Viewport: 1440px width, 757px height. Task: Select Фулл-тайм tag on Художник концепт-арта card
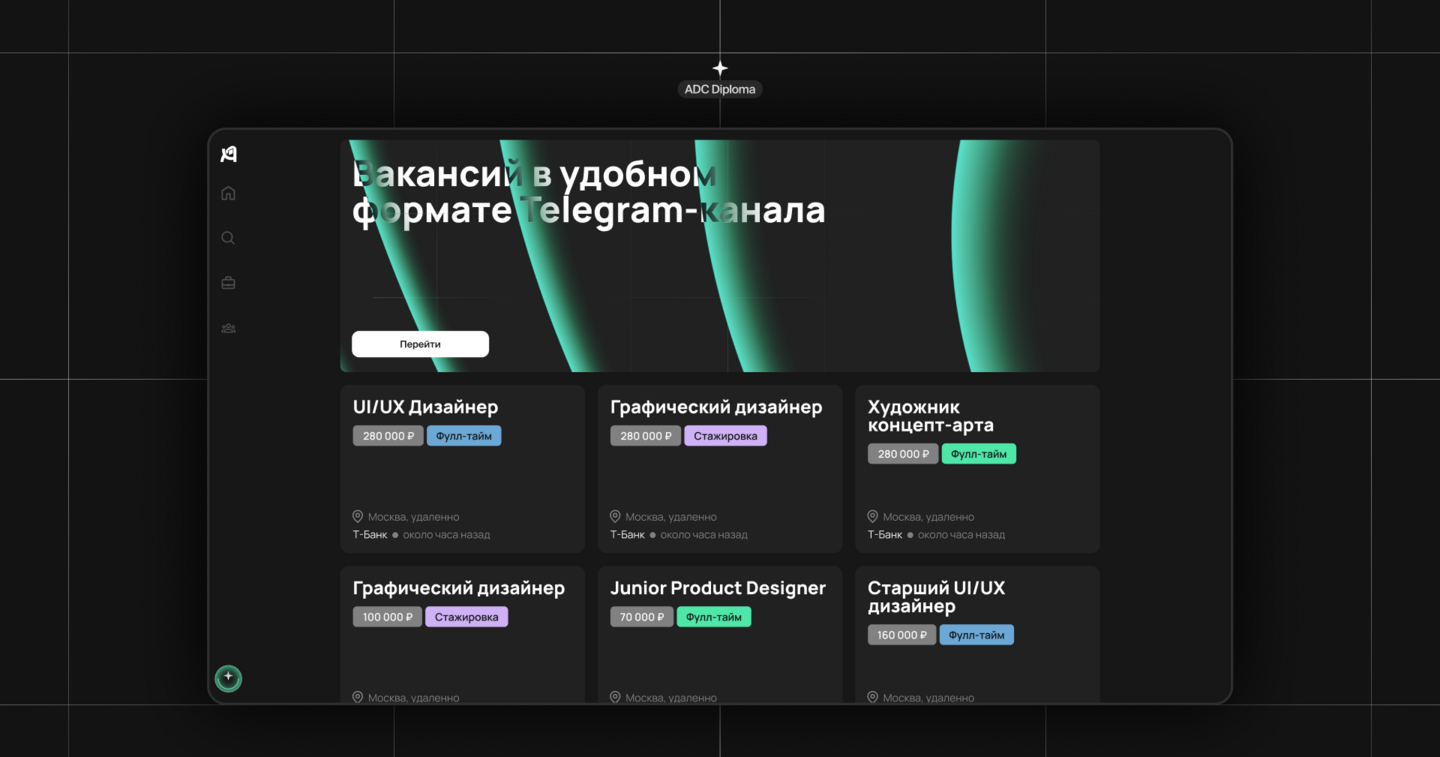979,454
